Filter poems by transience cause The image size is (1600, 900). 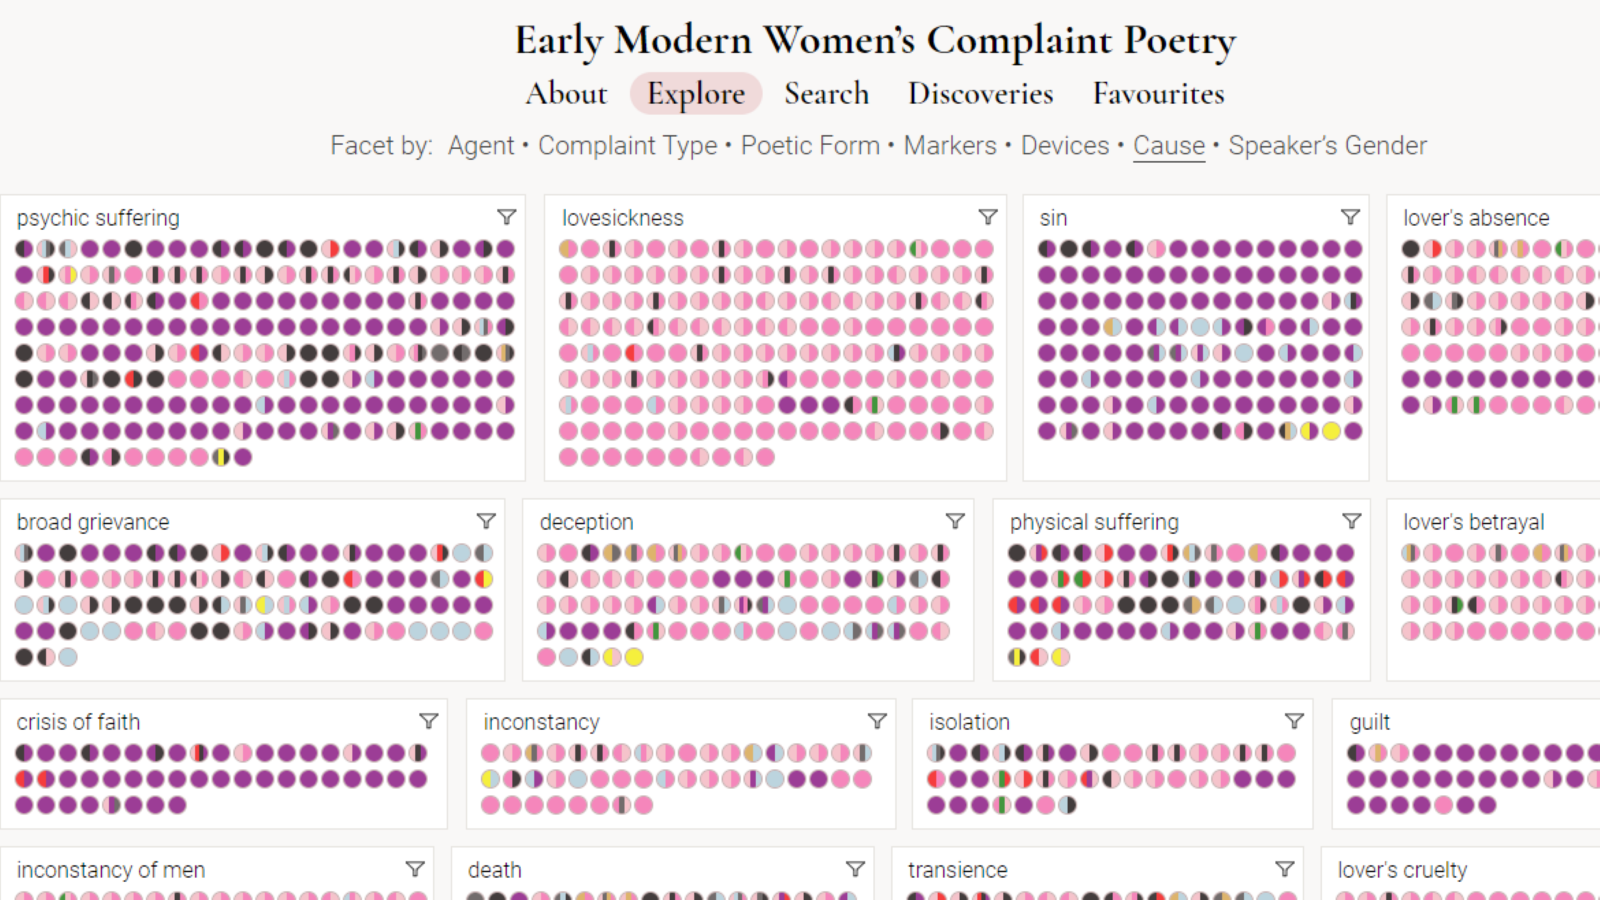click(x=1285, y=869)
